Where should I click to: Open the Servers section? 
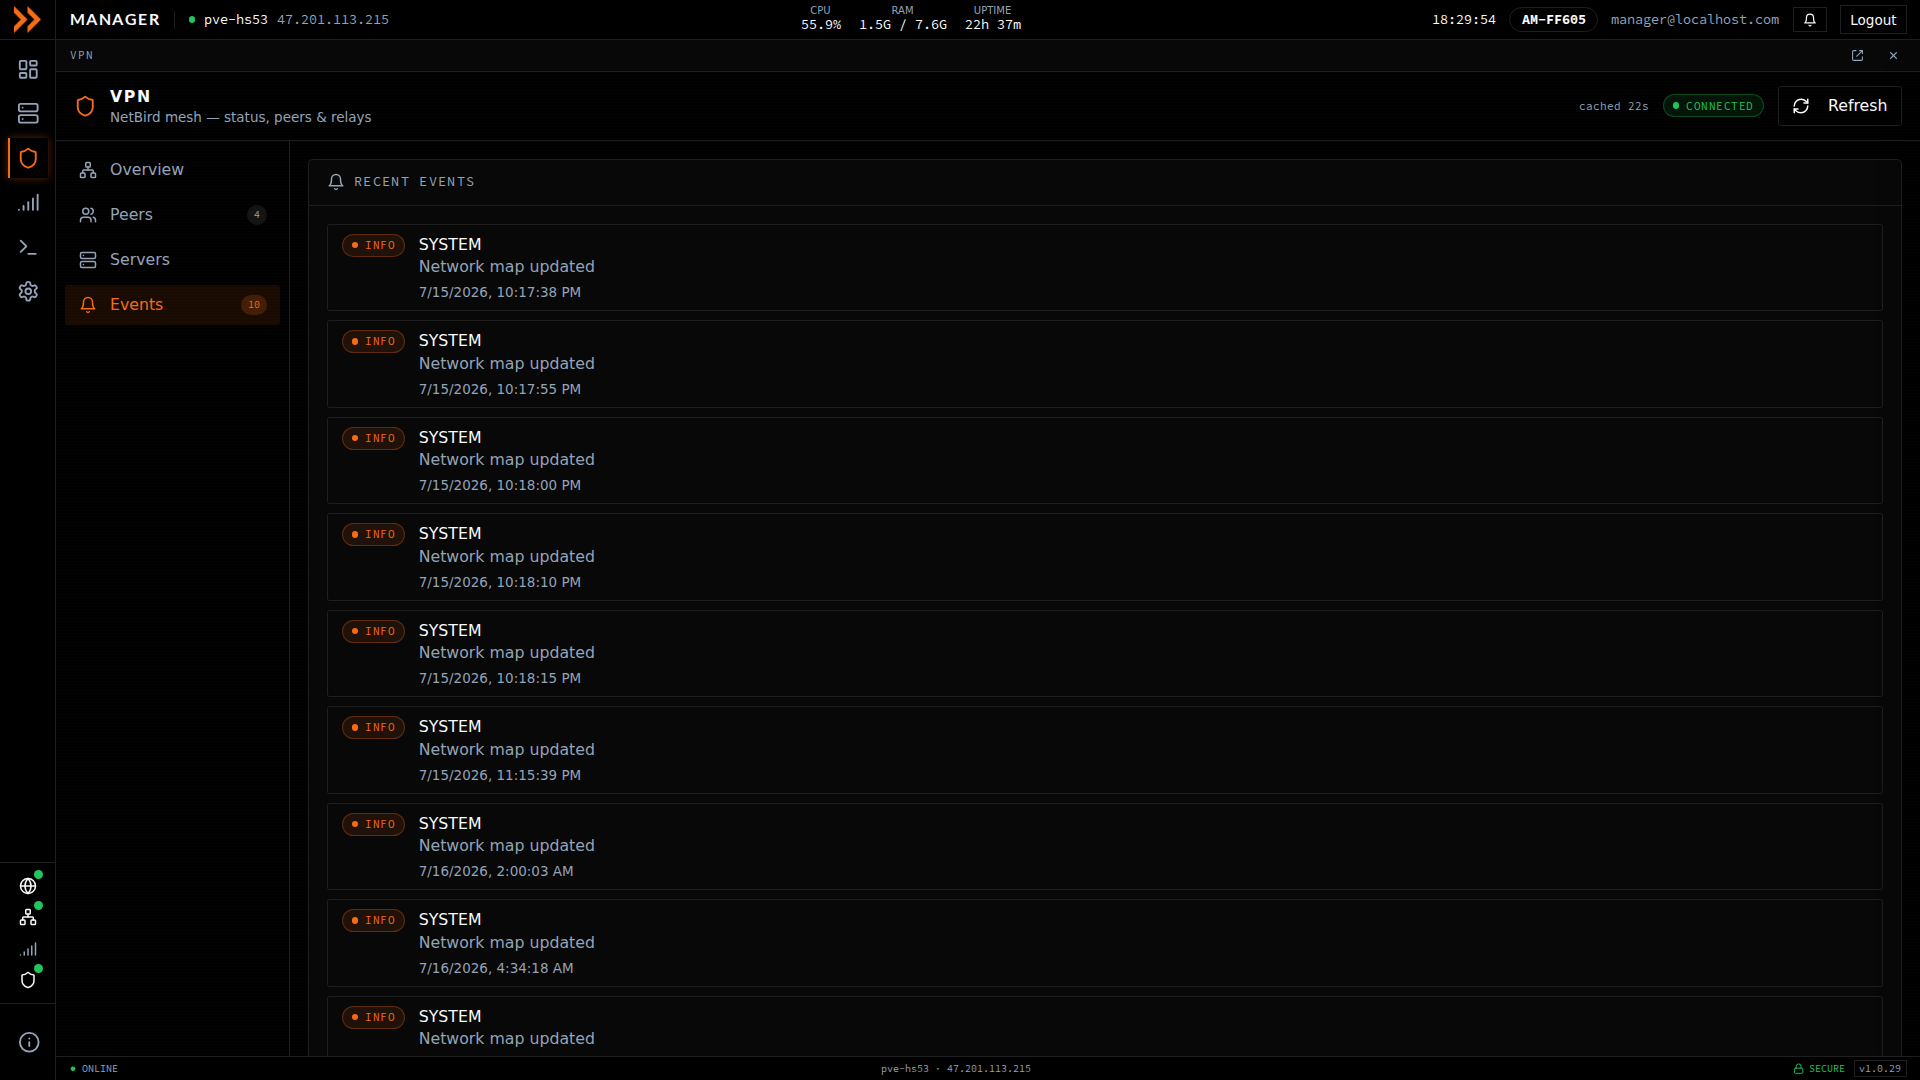[172, 260]
